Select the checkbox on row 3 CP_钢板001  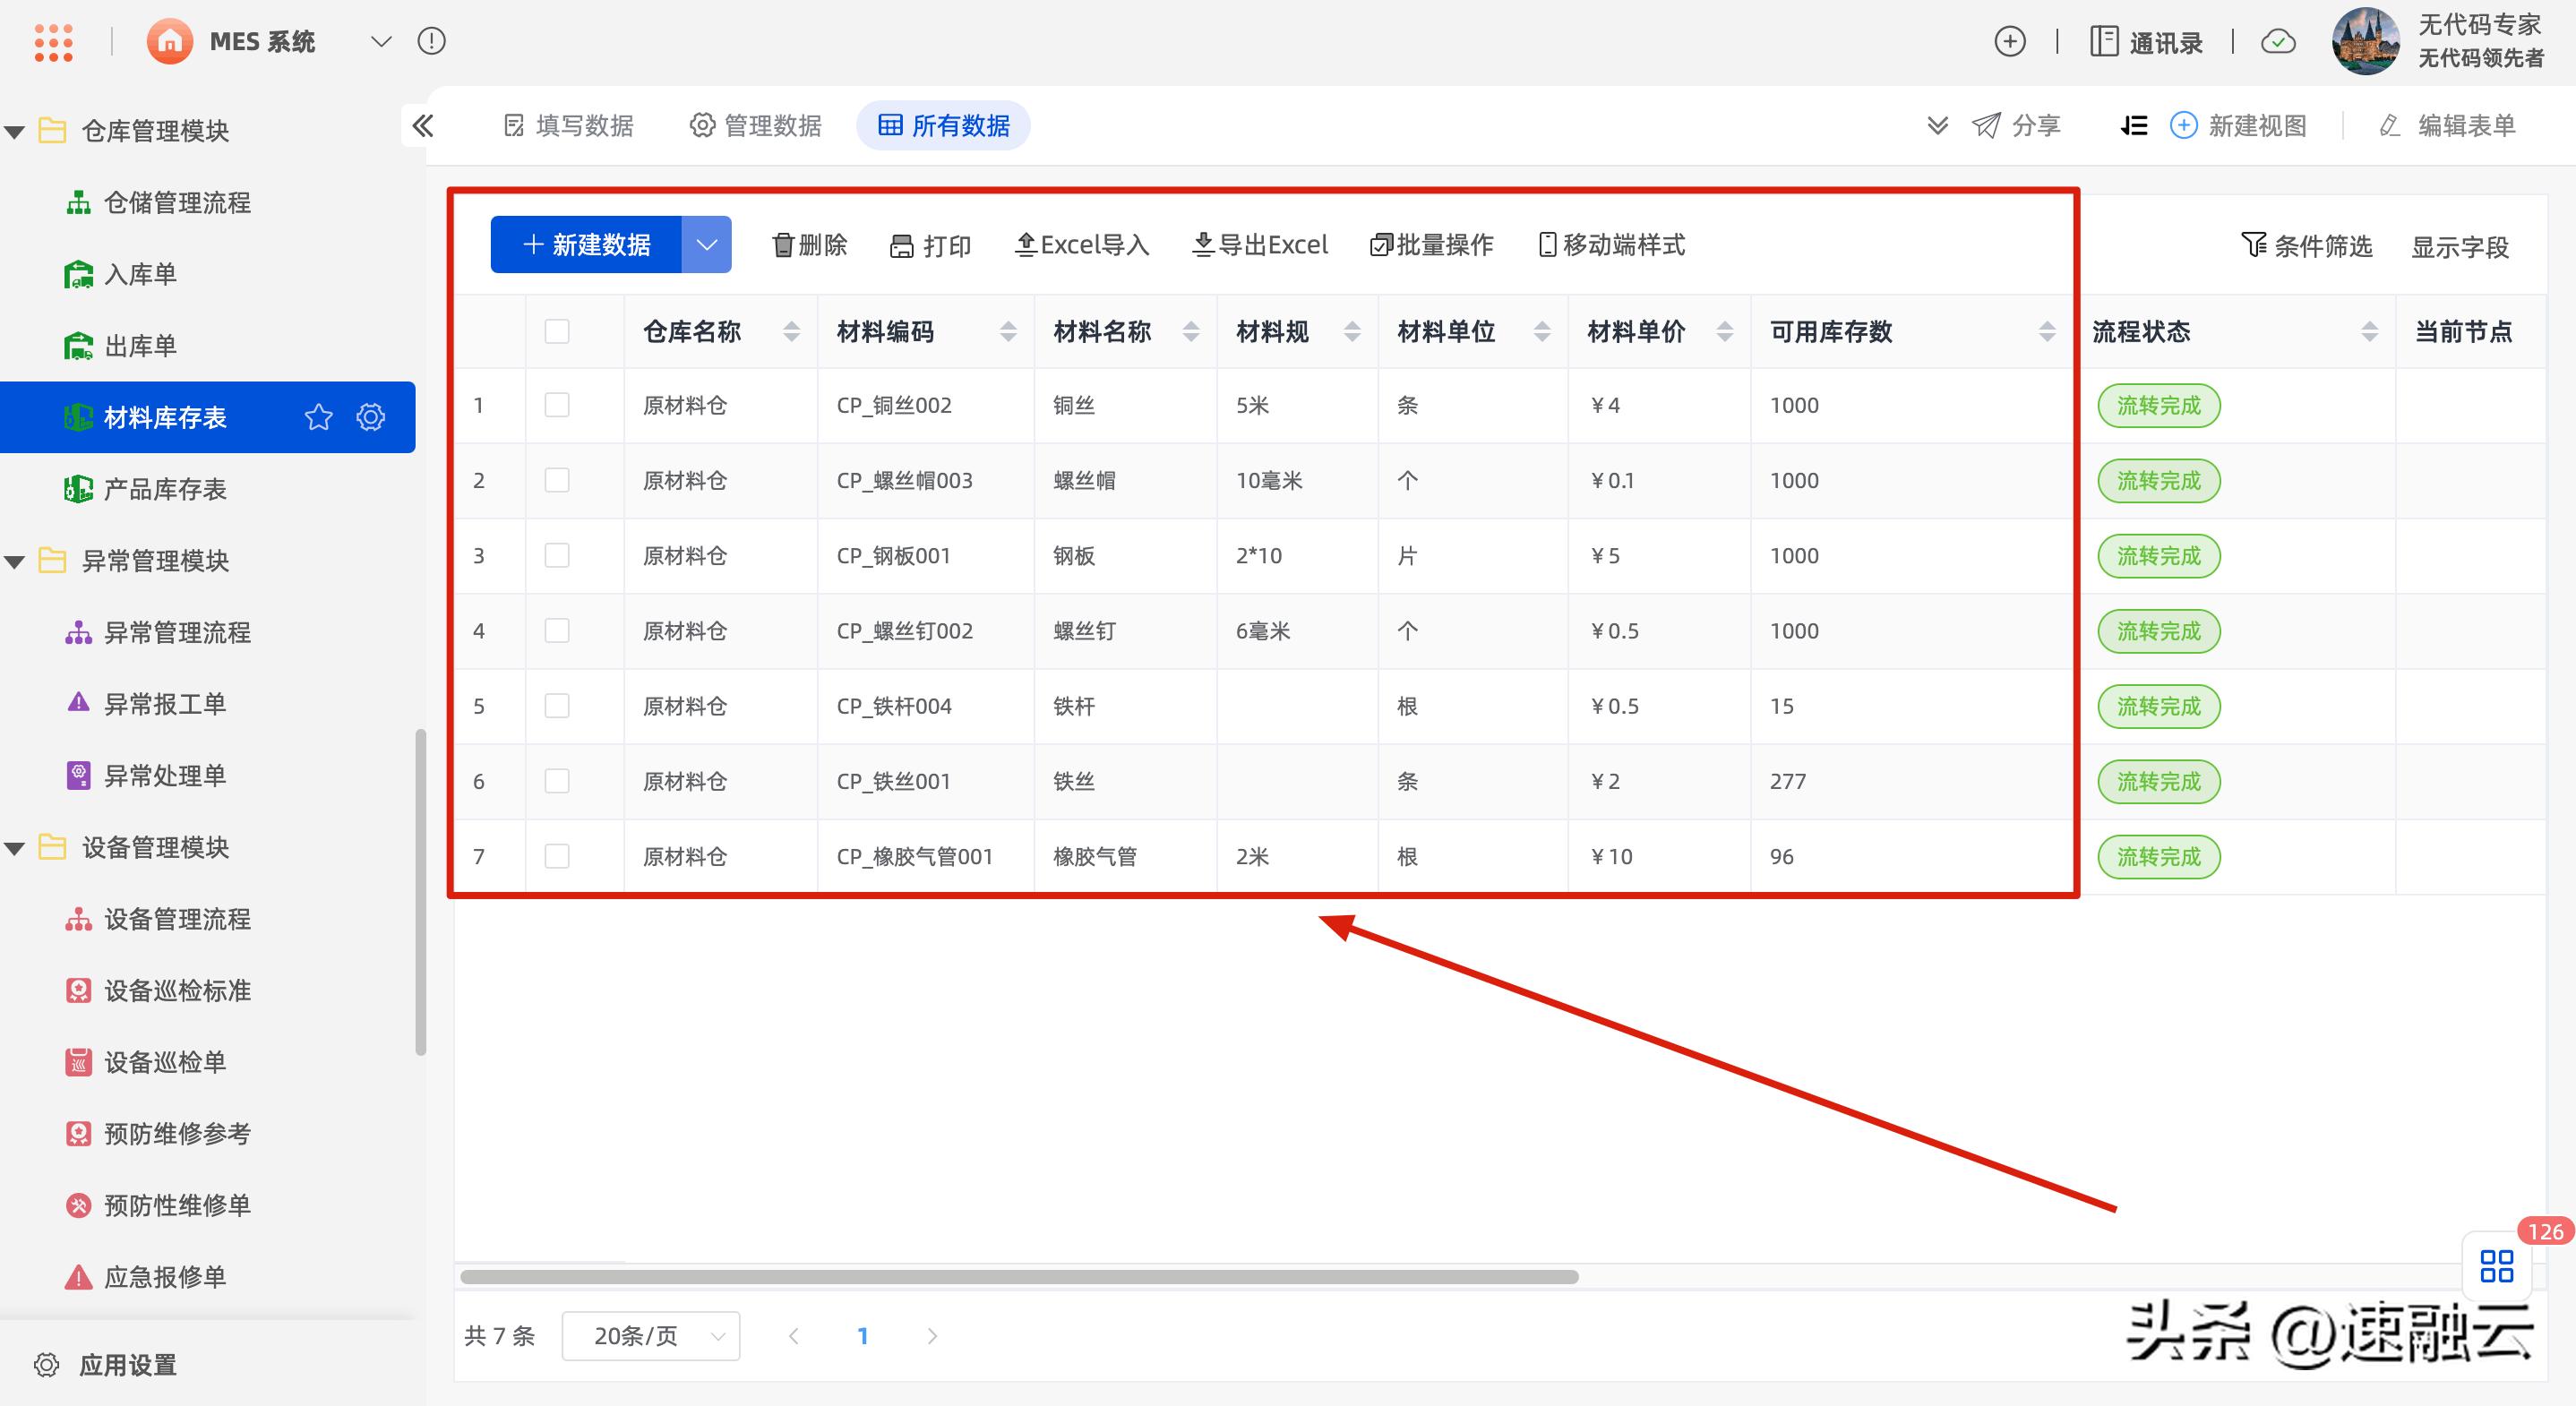pos(557,556)
